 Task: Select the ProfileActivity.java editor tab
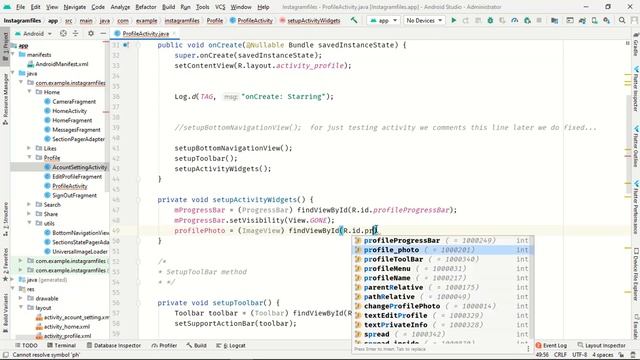145,33
